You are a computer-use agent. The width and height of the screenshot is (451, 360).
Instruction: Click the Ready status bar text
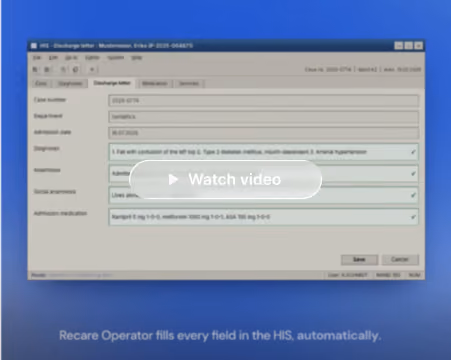[39, 275]
